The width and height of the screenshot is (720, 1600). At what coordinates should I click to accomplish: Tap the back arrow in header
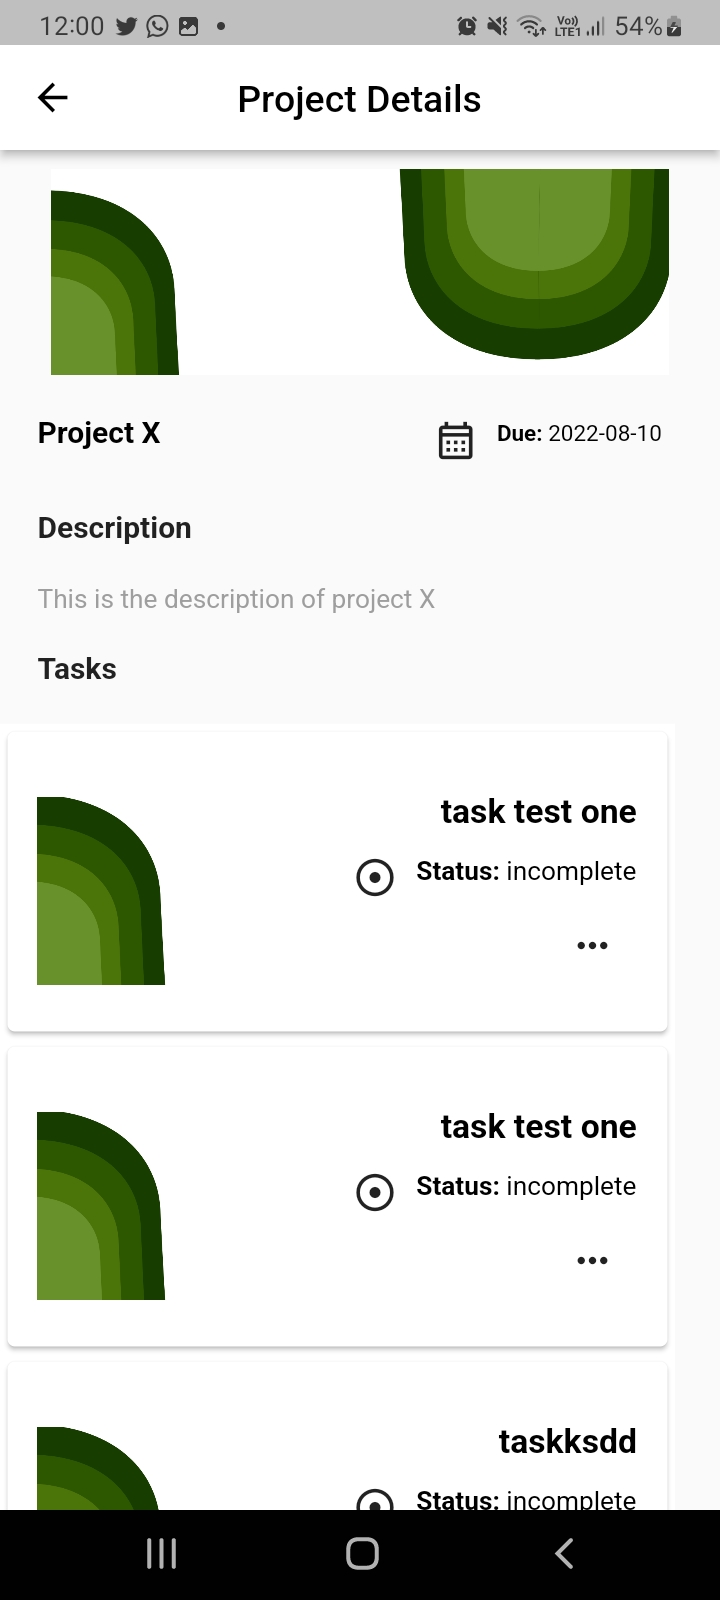[x=52, y=97]
